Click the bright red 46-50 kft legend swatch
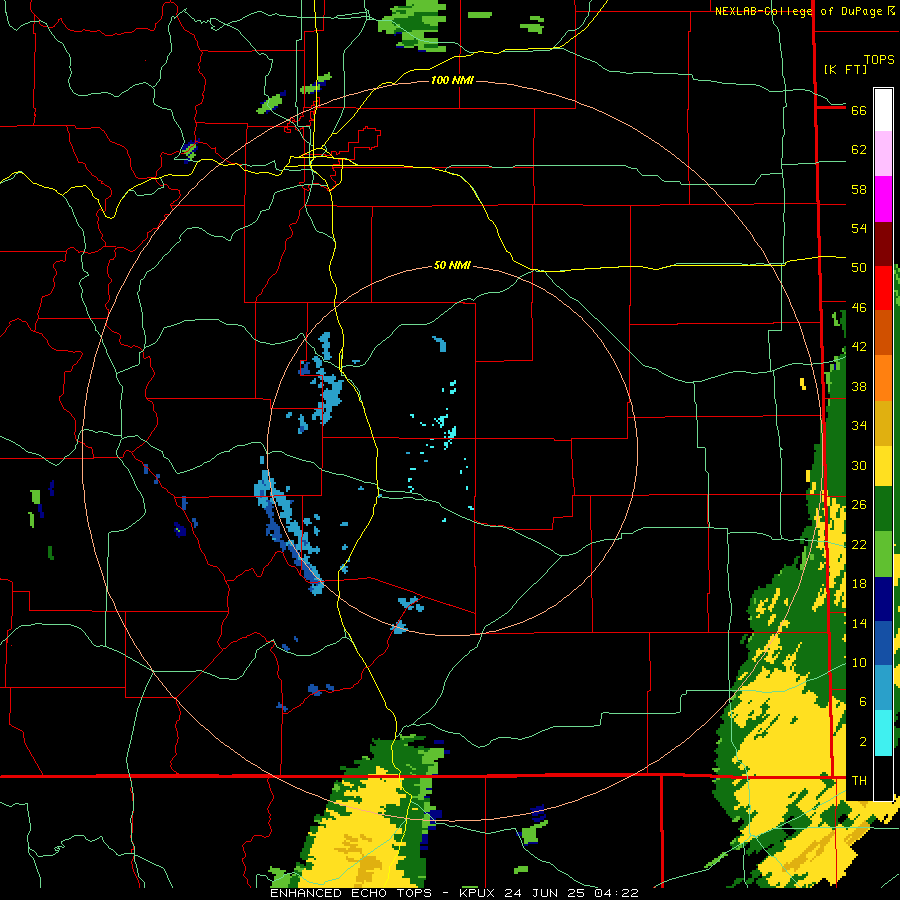Screen dimensions: 900x900 (x=883, y=288)
